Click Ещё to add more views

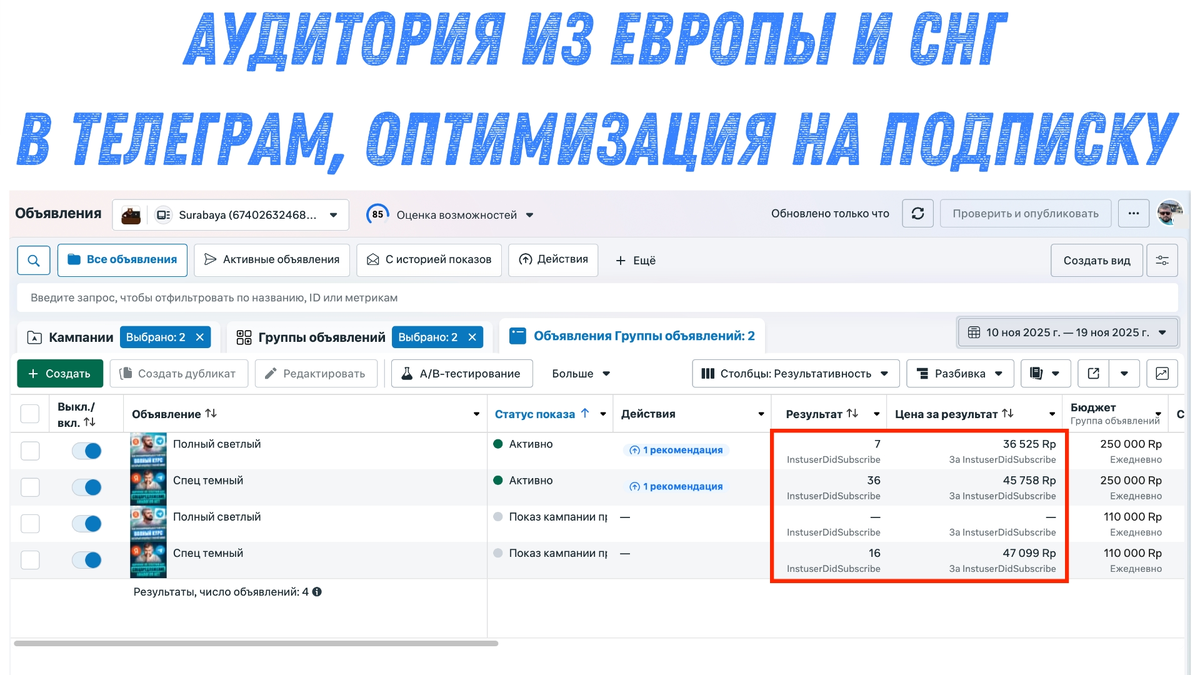point(635,260)
